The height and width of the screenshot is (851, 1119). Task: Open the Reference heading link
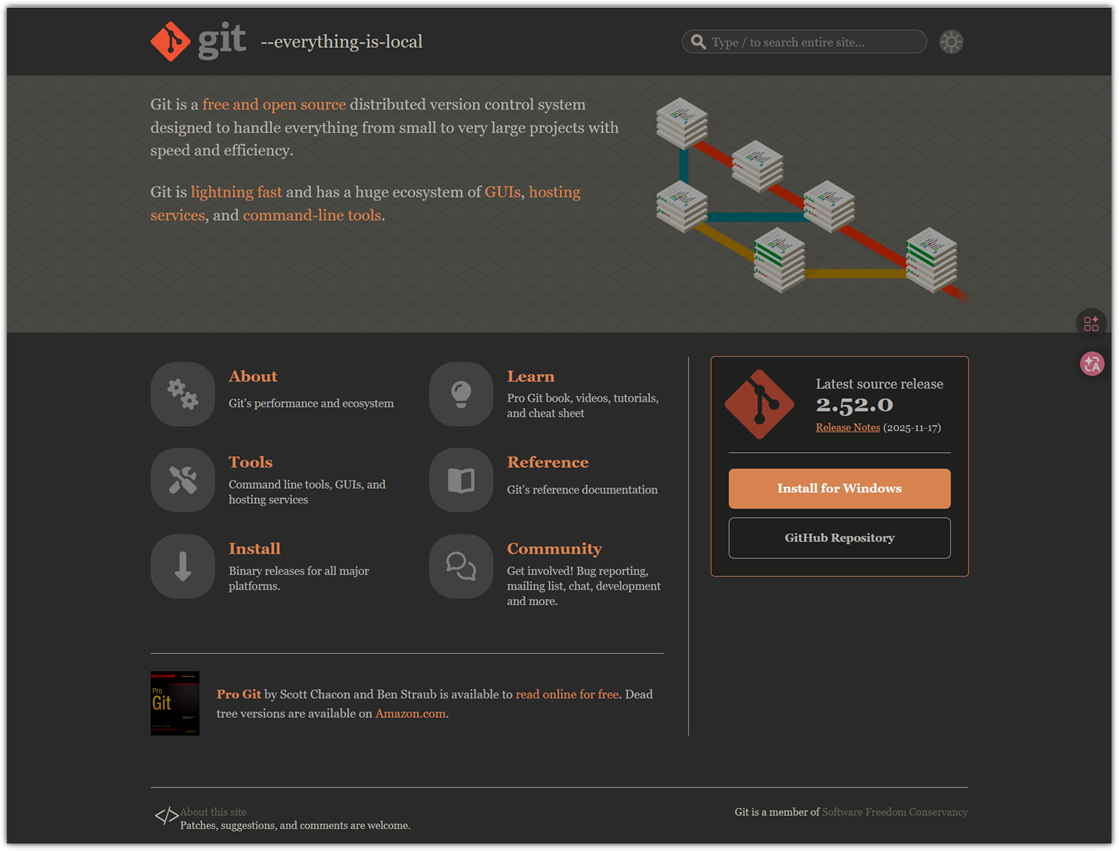[x=547, y=463]
